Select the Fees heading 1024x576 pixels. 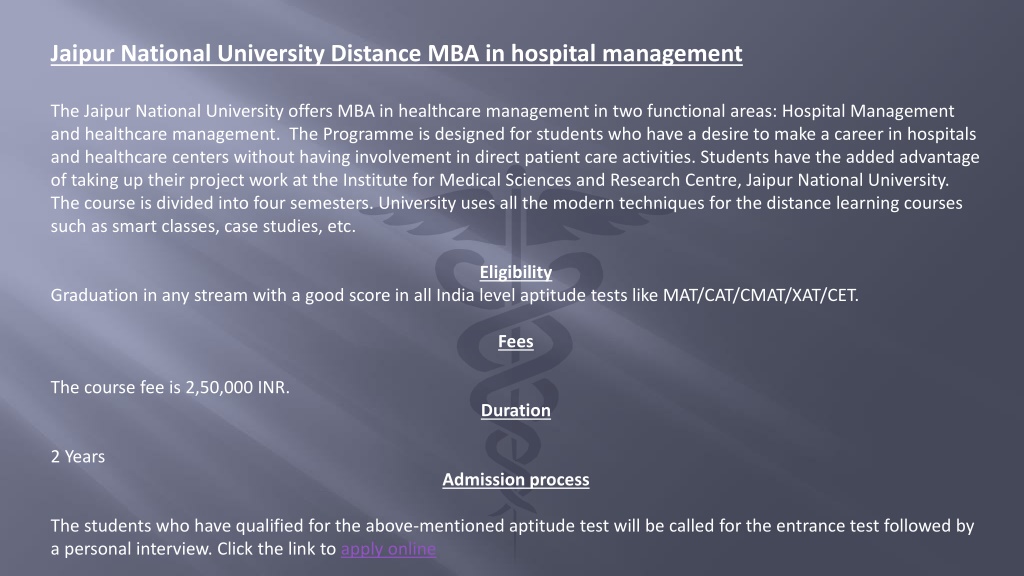click(x=515, y=341)
